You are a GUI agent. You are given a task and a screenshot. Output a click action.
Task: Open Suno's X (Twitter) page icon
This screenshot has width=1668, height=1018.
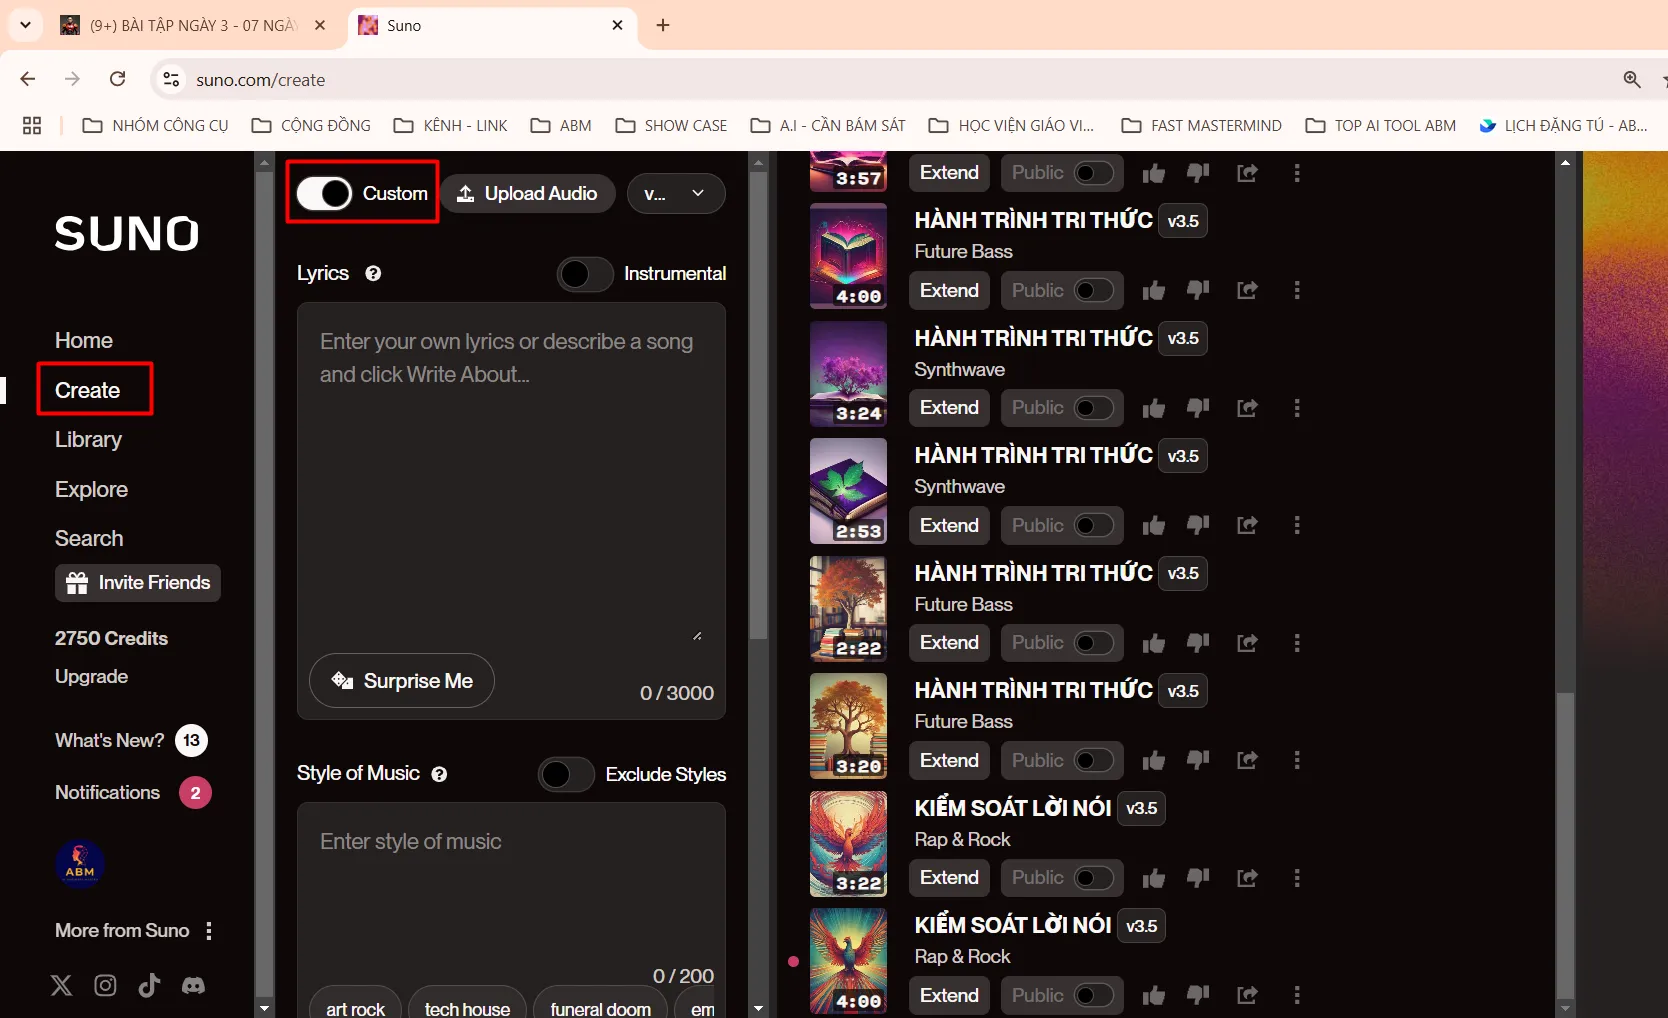tap(61, 985)
